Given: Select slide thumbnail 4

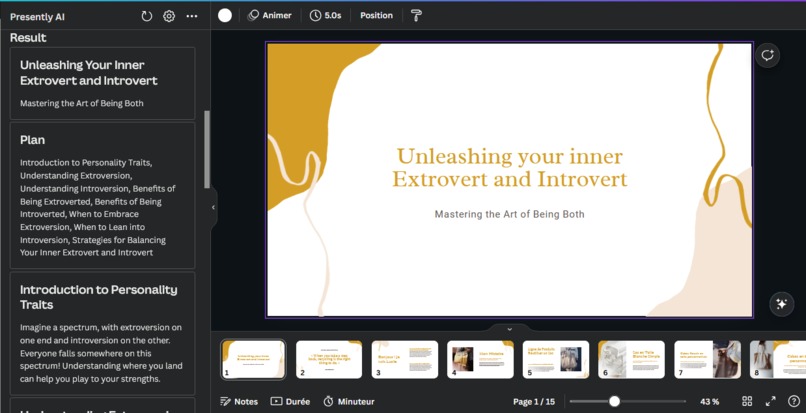Looking at the screenshot, I should tap(480, 359).
